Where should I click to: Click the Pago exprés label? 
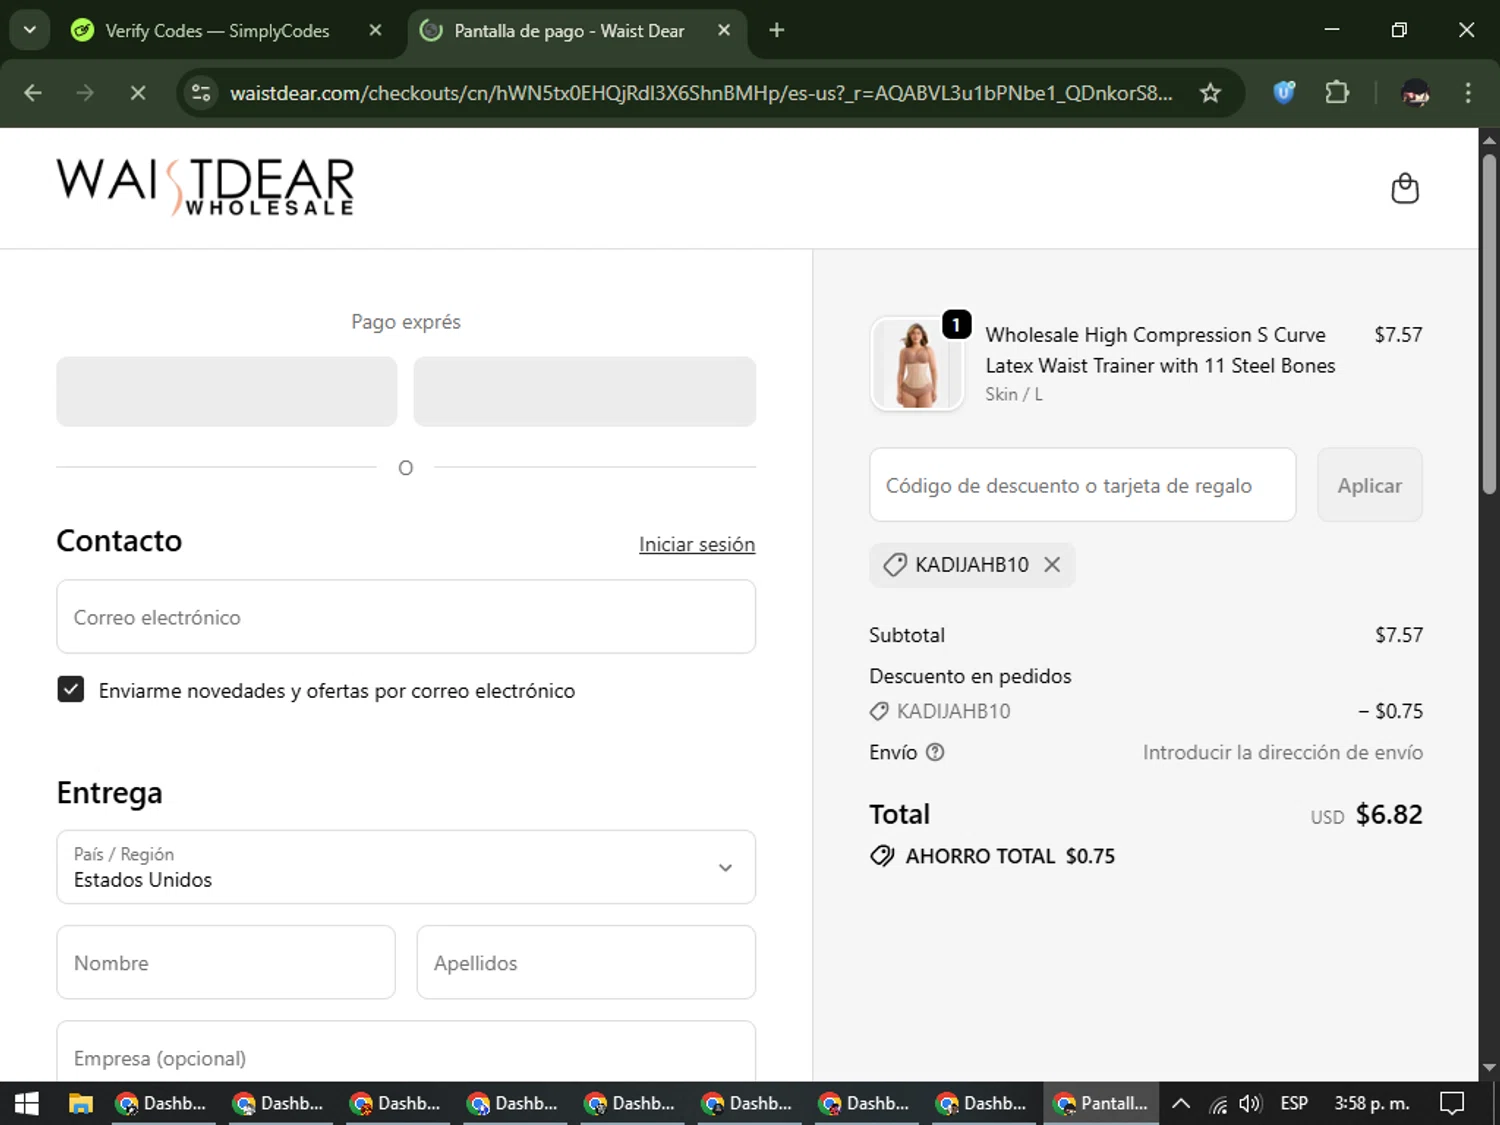[406, 322]
